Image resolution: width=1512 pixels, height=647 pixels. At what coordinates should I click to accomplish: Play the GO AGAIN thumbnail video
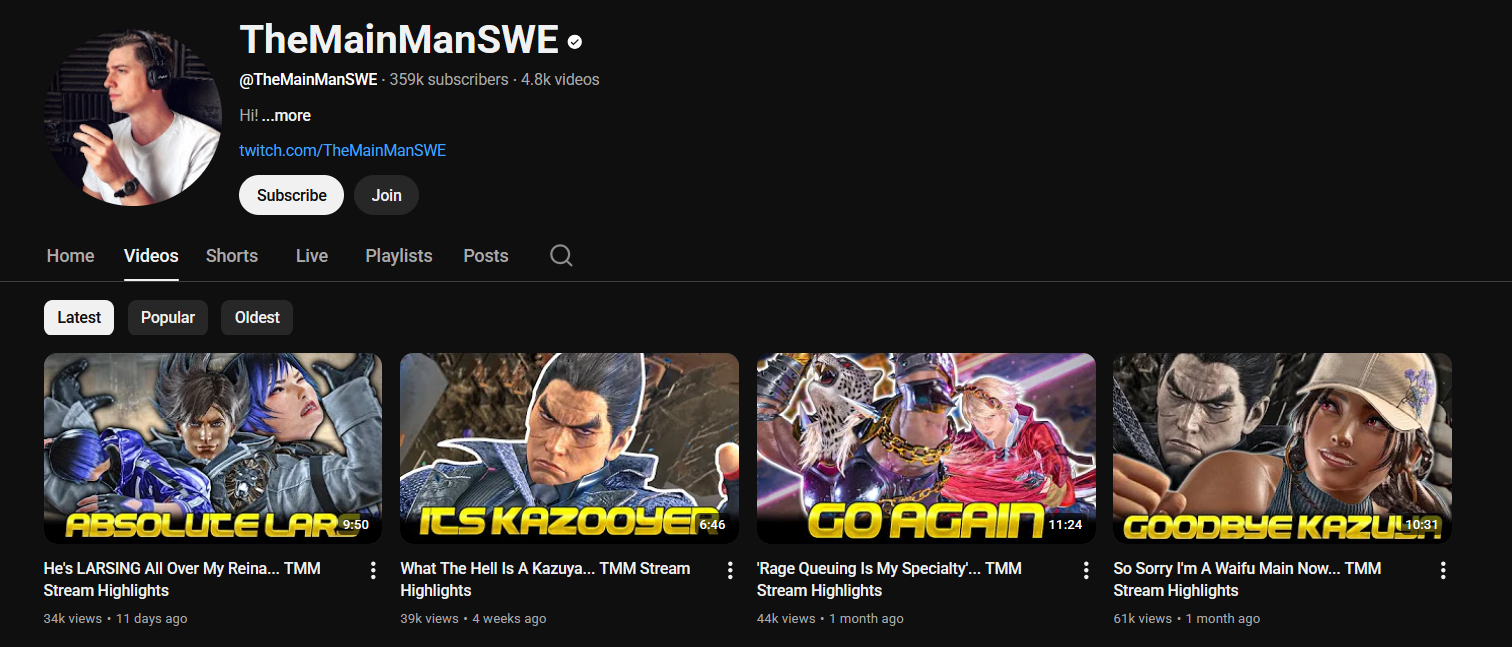926,448
